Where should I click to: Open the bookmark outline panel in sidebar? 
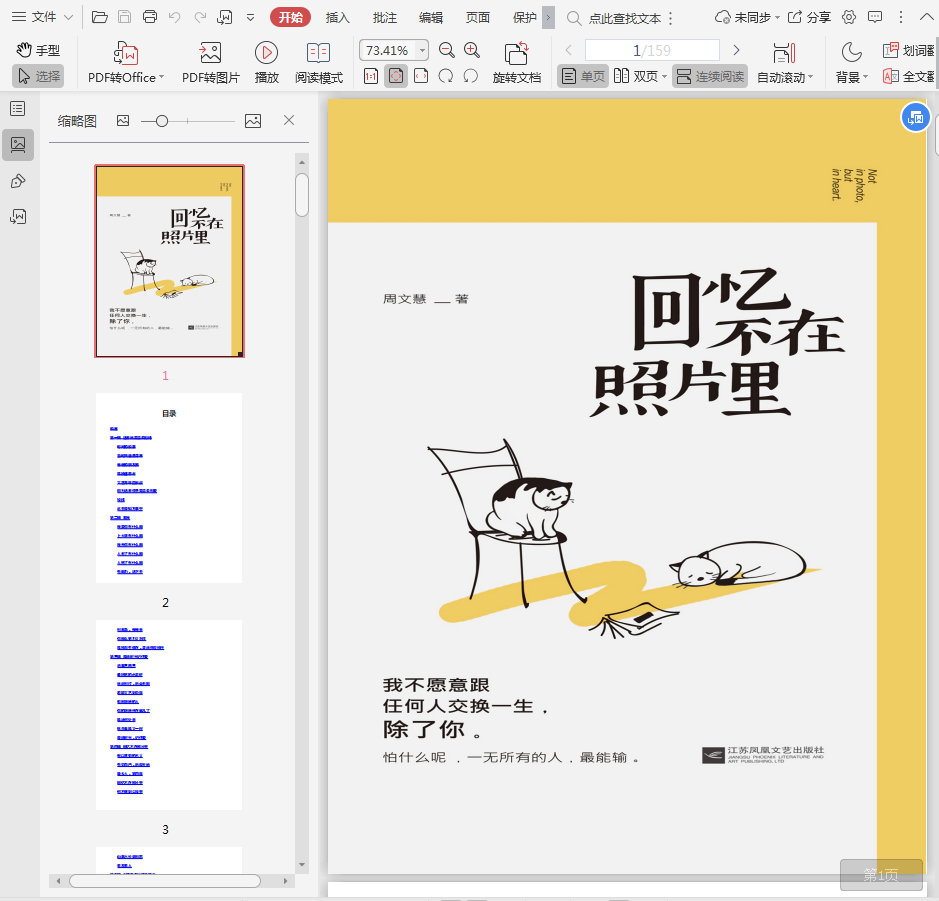18,109
